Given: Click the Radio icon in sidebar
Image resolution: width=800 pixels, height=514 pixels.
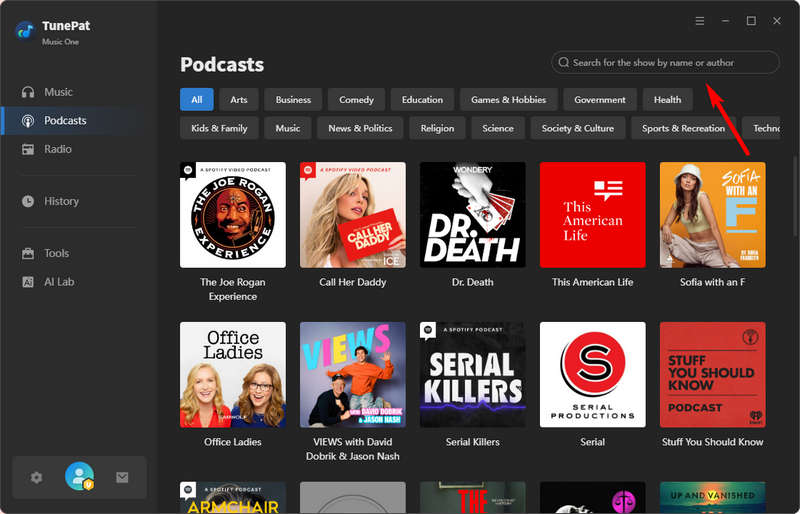Looking at the screenshot, I should (x=28, y=149).
